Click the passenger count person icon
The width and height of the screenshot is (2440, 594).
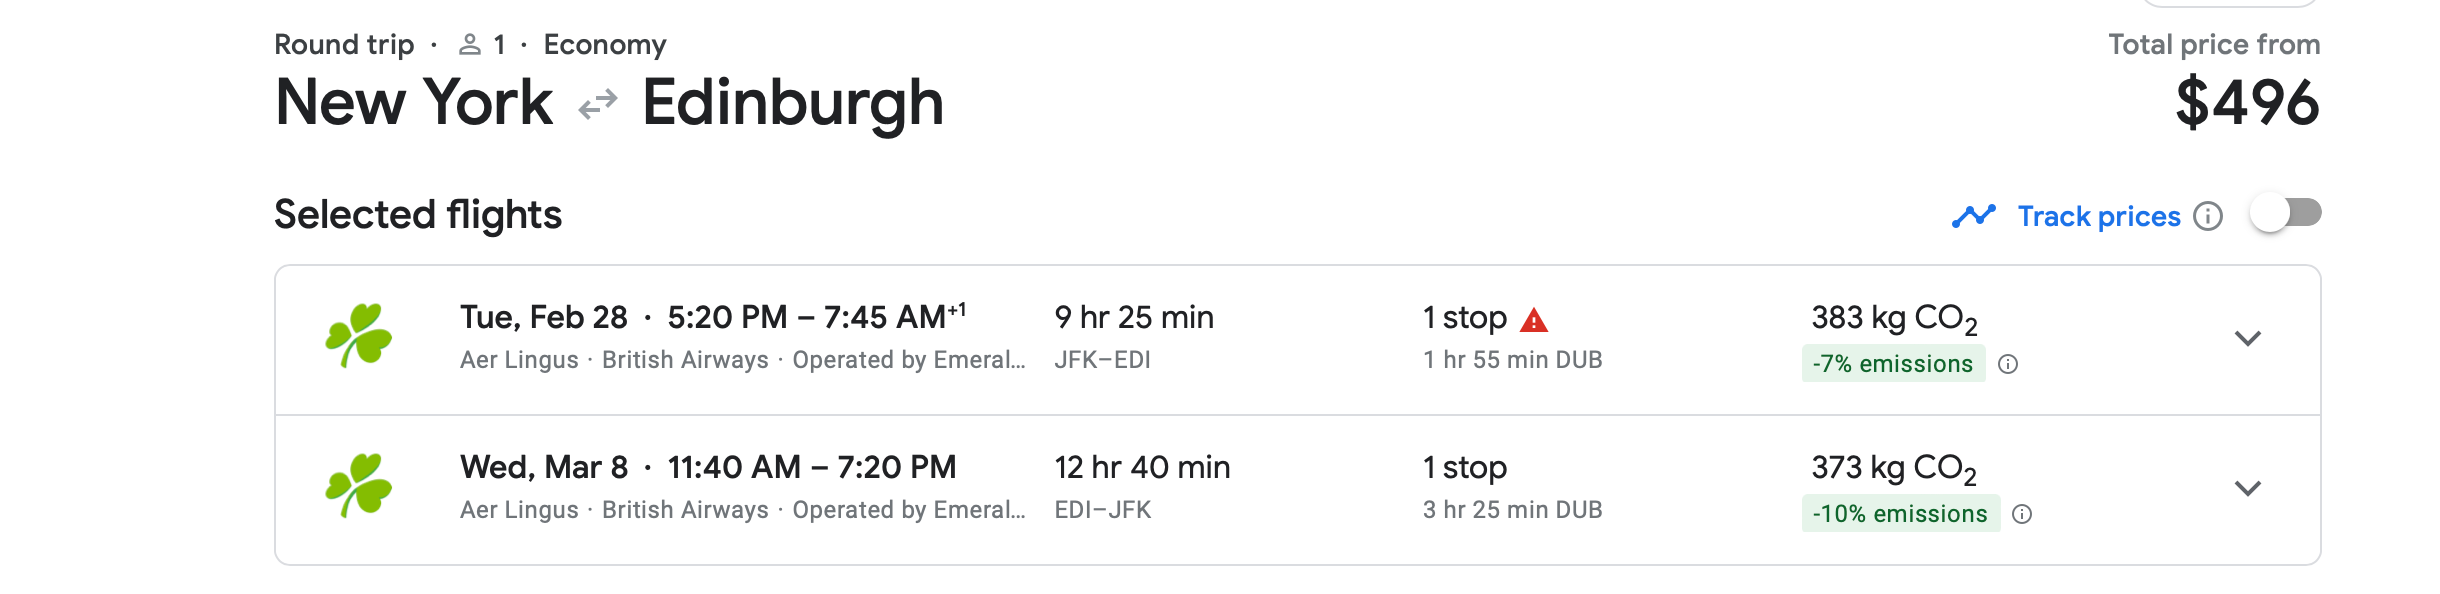[x=469, y=45]
